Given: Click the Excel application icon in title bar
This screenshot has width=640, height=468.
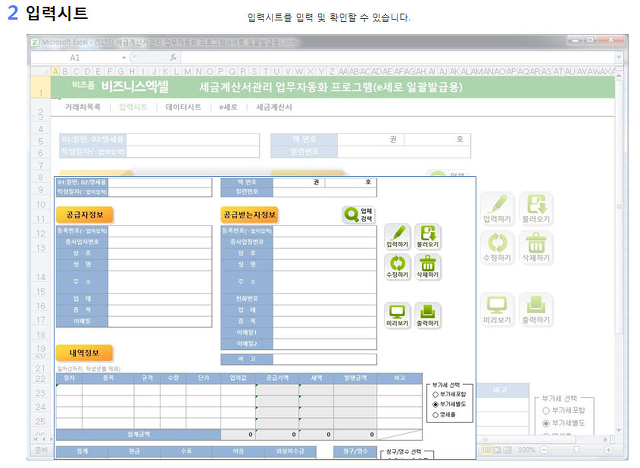Looking at the screenshot, I should point(35,42).
